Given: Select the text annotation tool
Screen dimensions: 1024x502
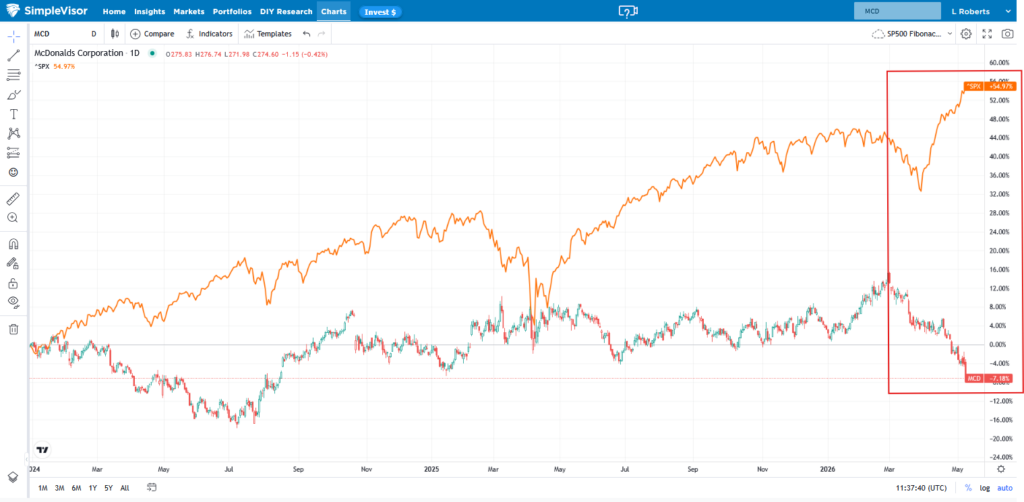Looking at the screenshot, I should pyautogui.click(x=13, y=114).
